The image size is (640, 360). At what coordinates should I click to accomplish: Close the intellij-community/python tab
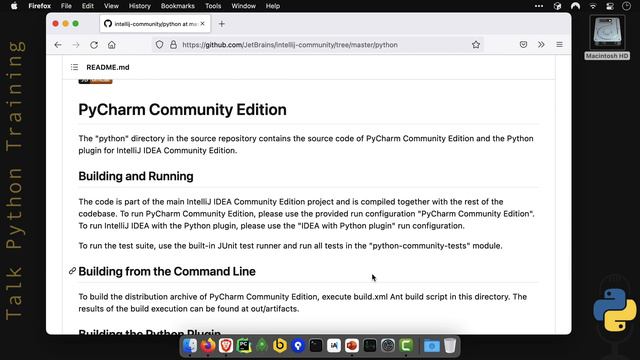click(x=202, y=24)
